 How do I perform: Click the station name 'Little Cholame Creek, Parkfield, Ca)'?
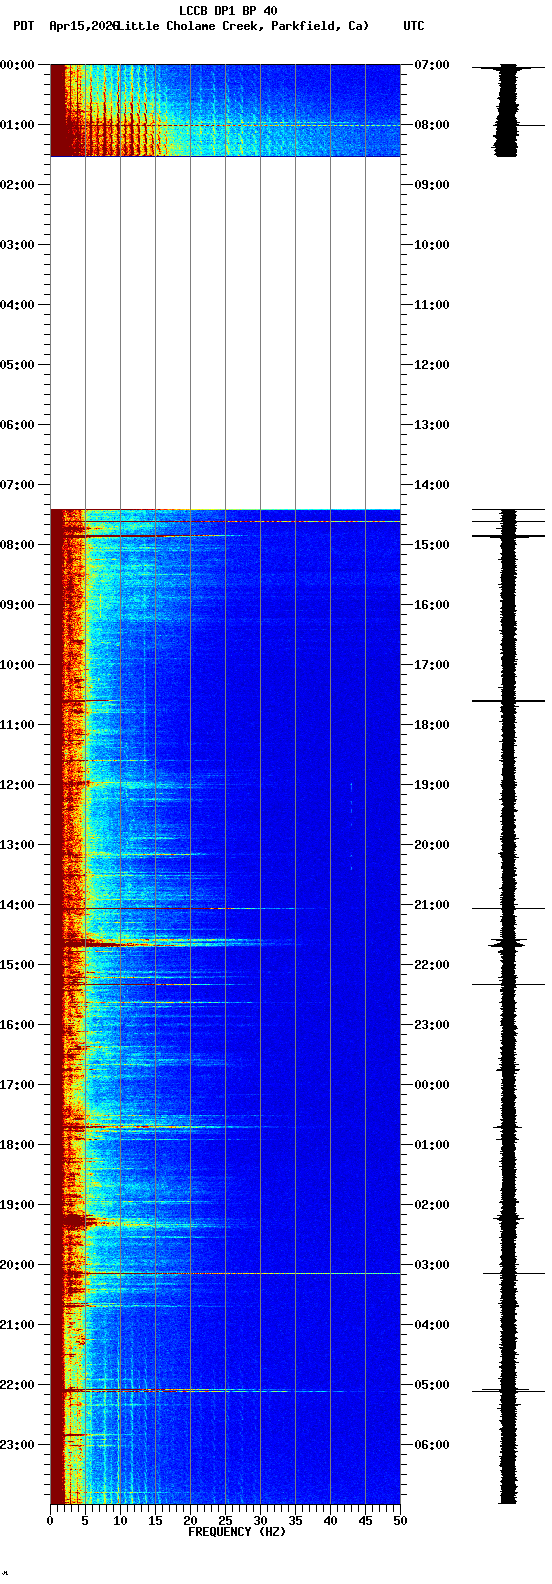[242, 26]
